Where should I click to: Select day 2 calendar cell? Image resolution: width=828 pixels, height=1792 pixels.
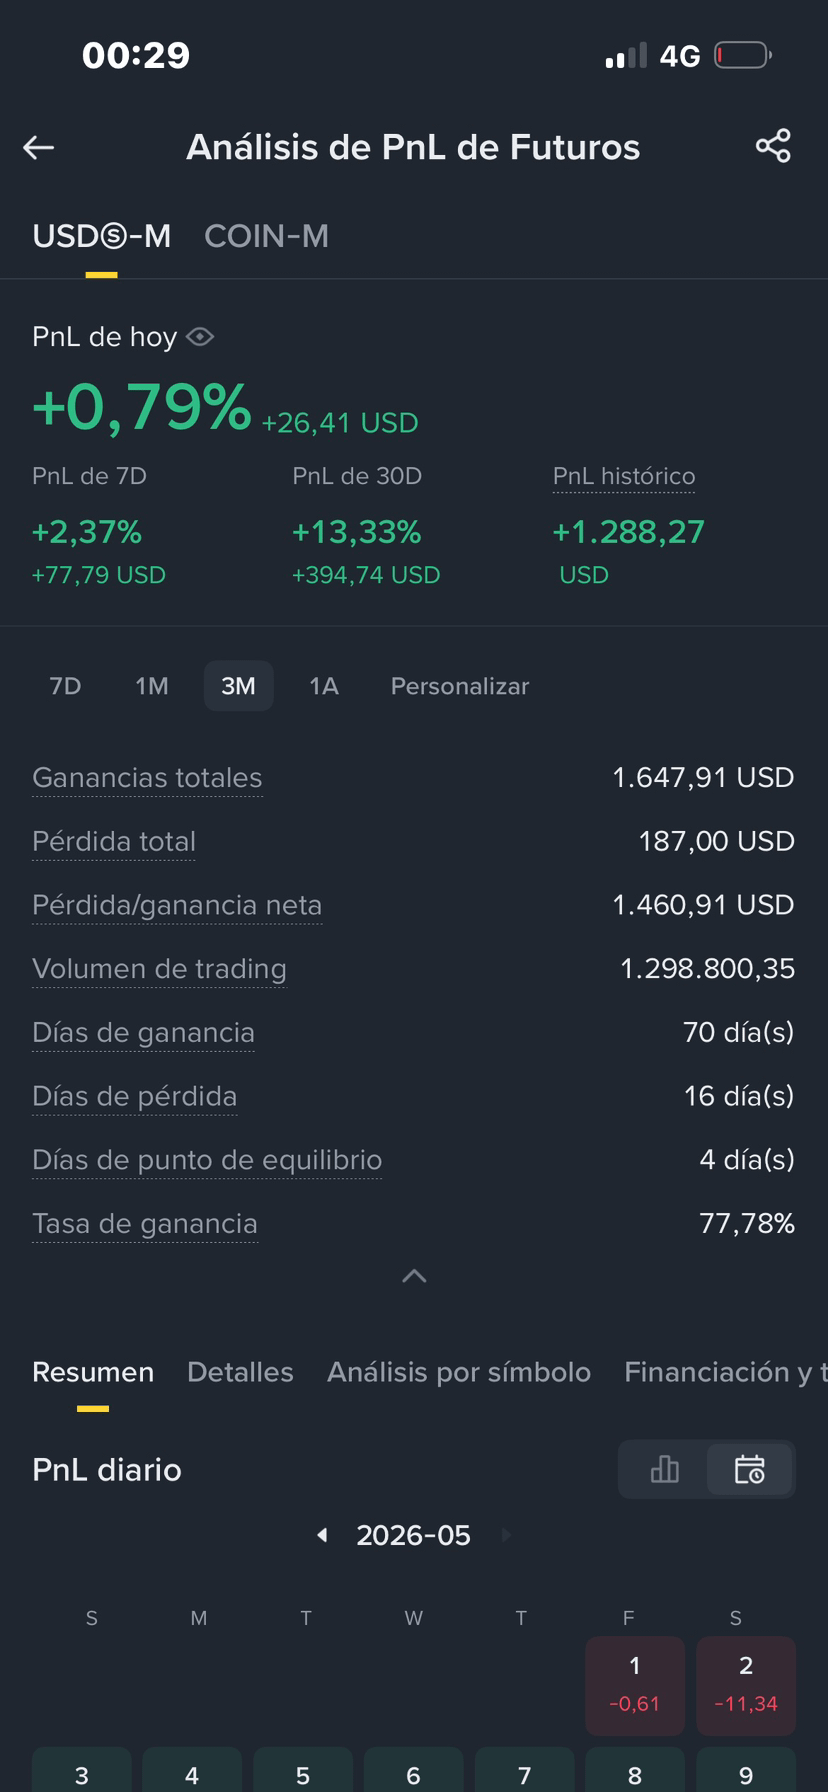[x=746, y=1685]
